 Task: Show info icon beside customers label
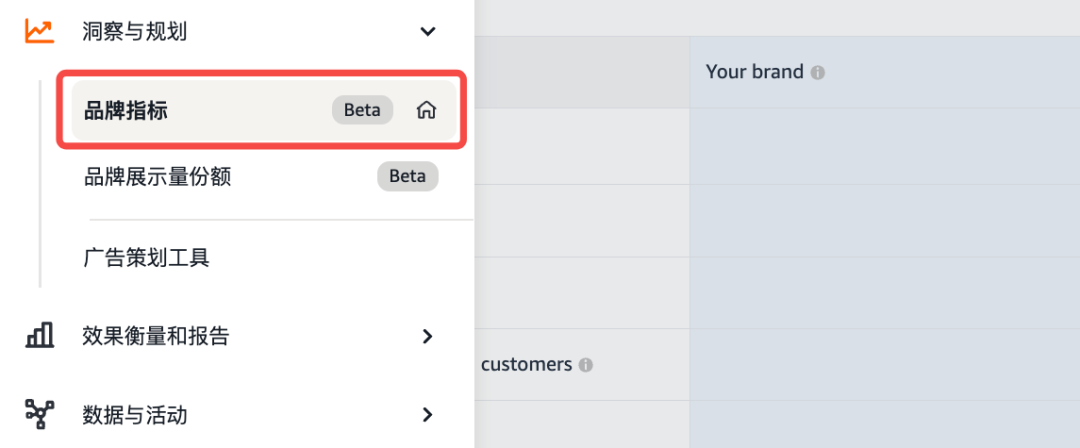[x=586, y=365]
